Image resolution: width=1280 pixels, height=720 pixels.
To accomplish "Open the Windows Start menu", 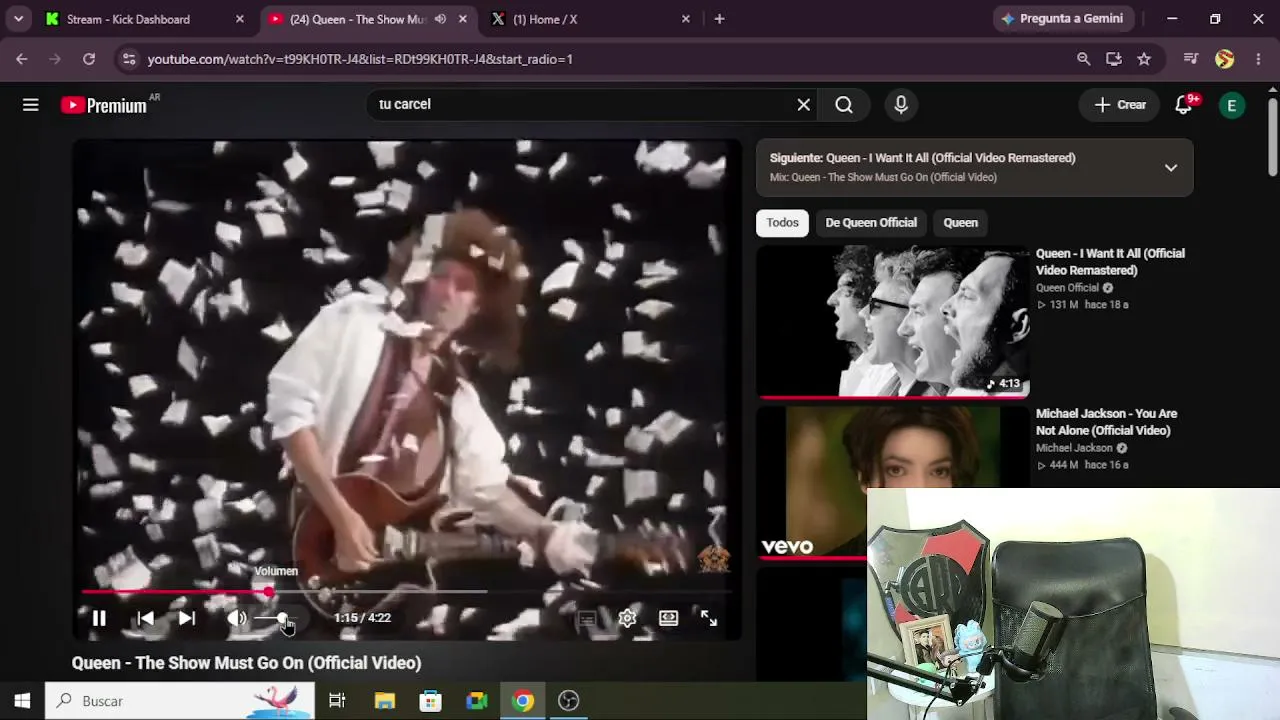I will [x=22, y=701].
